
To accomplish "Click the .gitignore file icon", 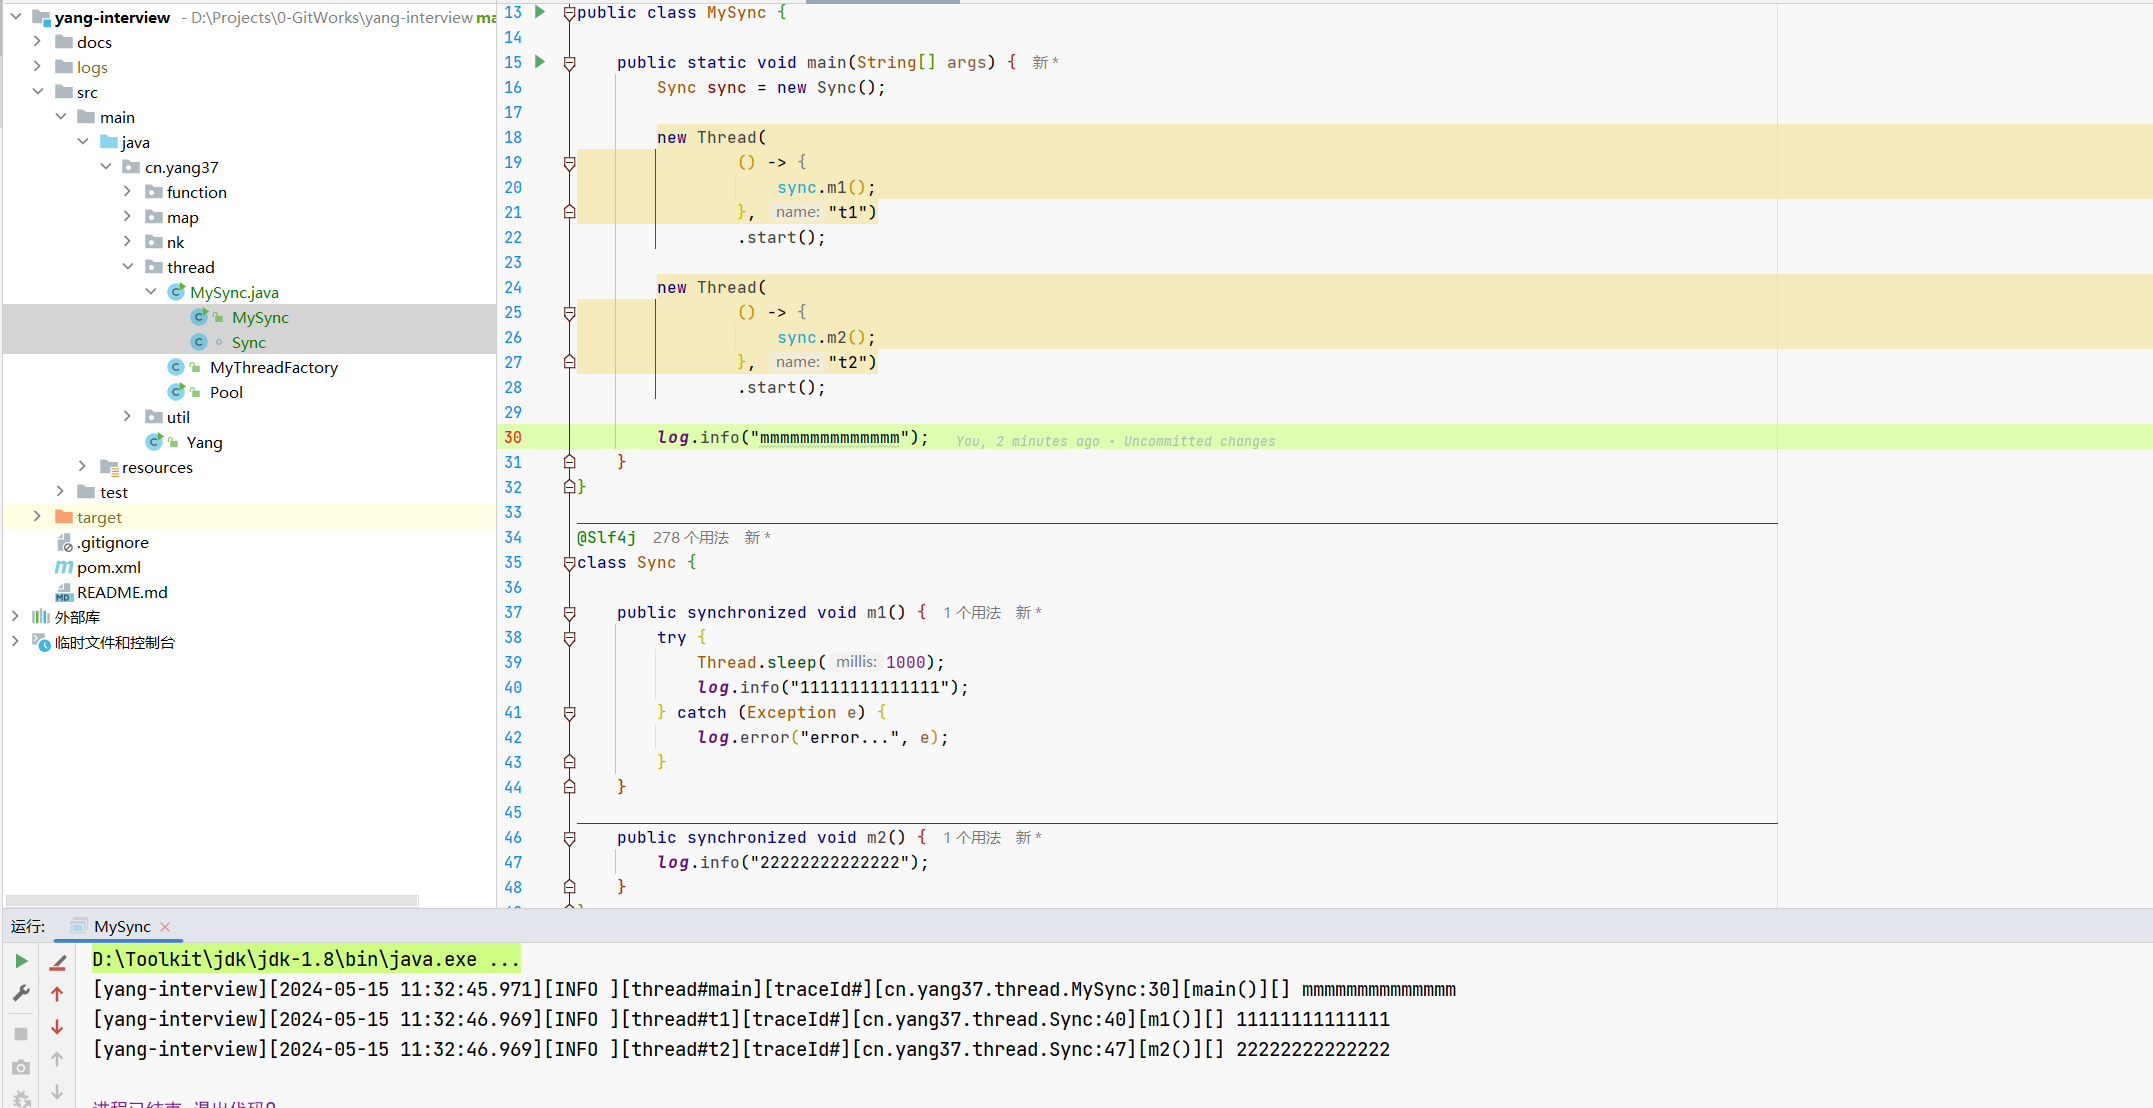I will (x=64, y=542).
